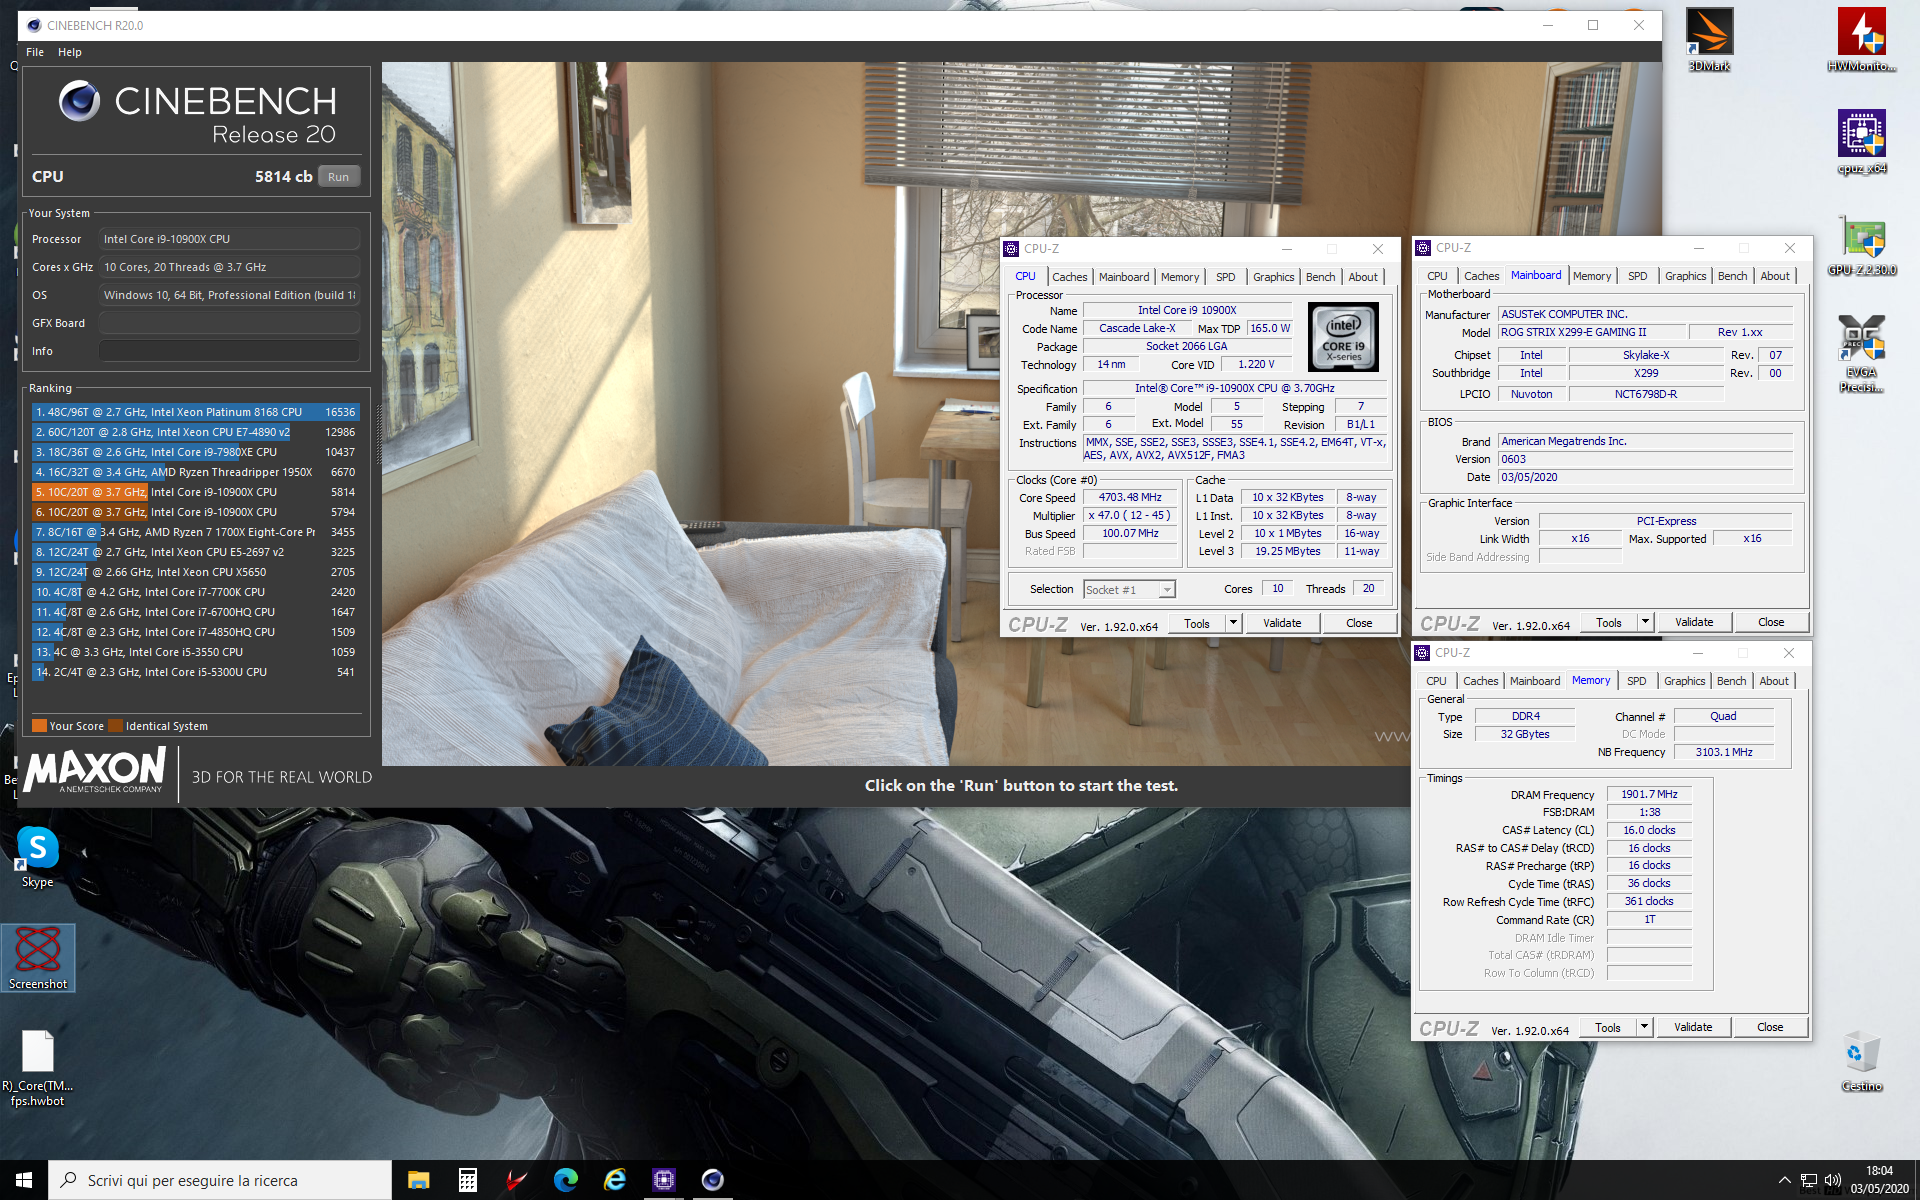
Task: Open the EVGA Precision desktop shortcut
Action: (x=1861, y=352)
